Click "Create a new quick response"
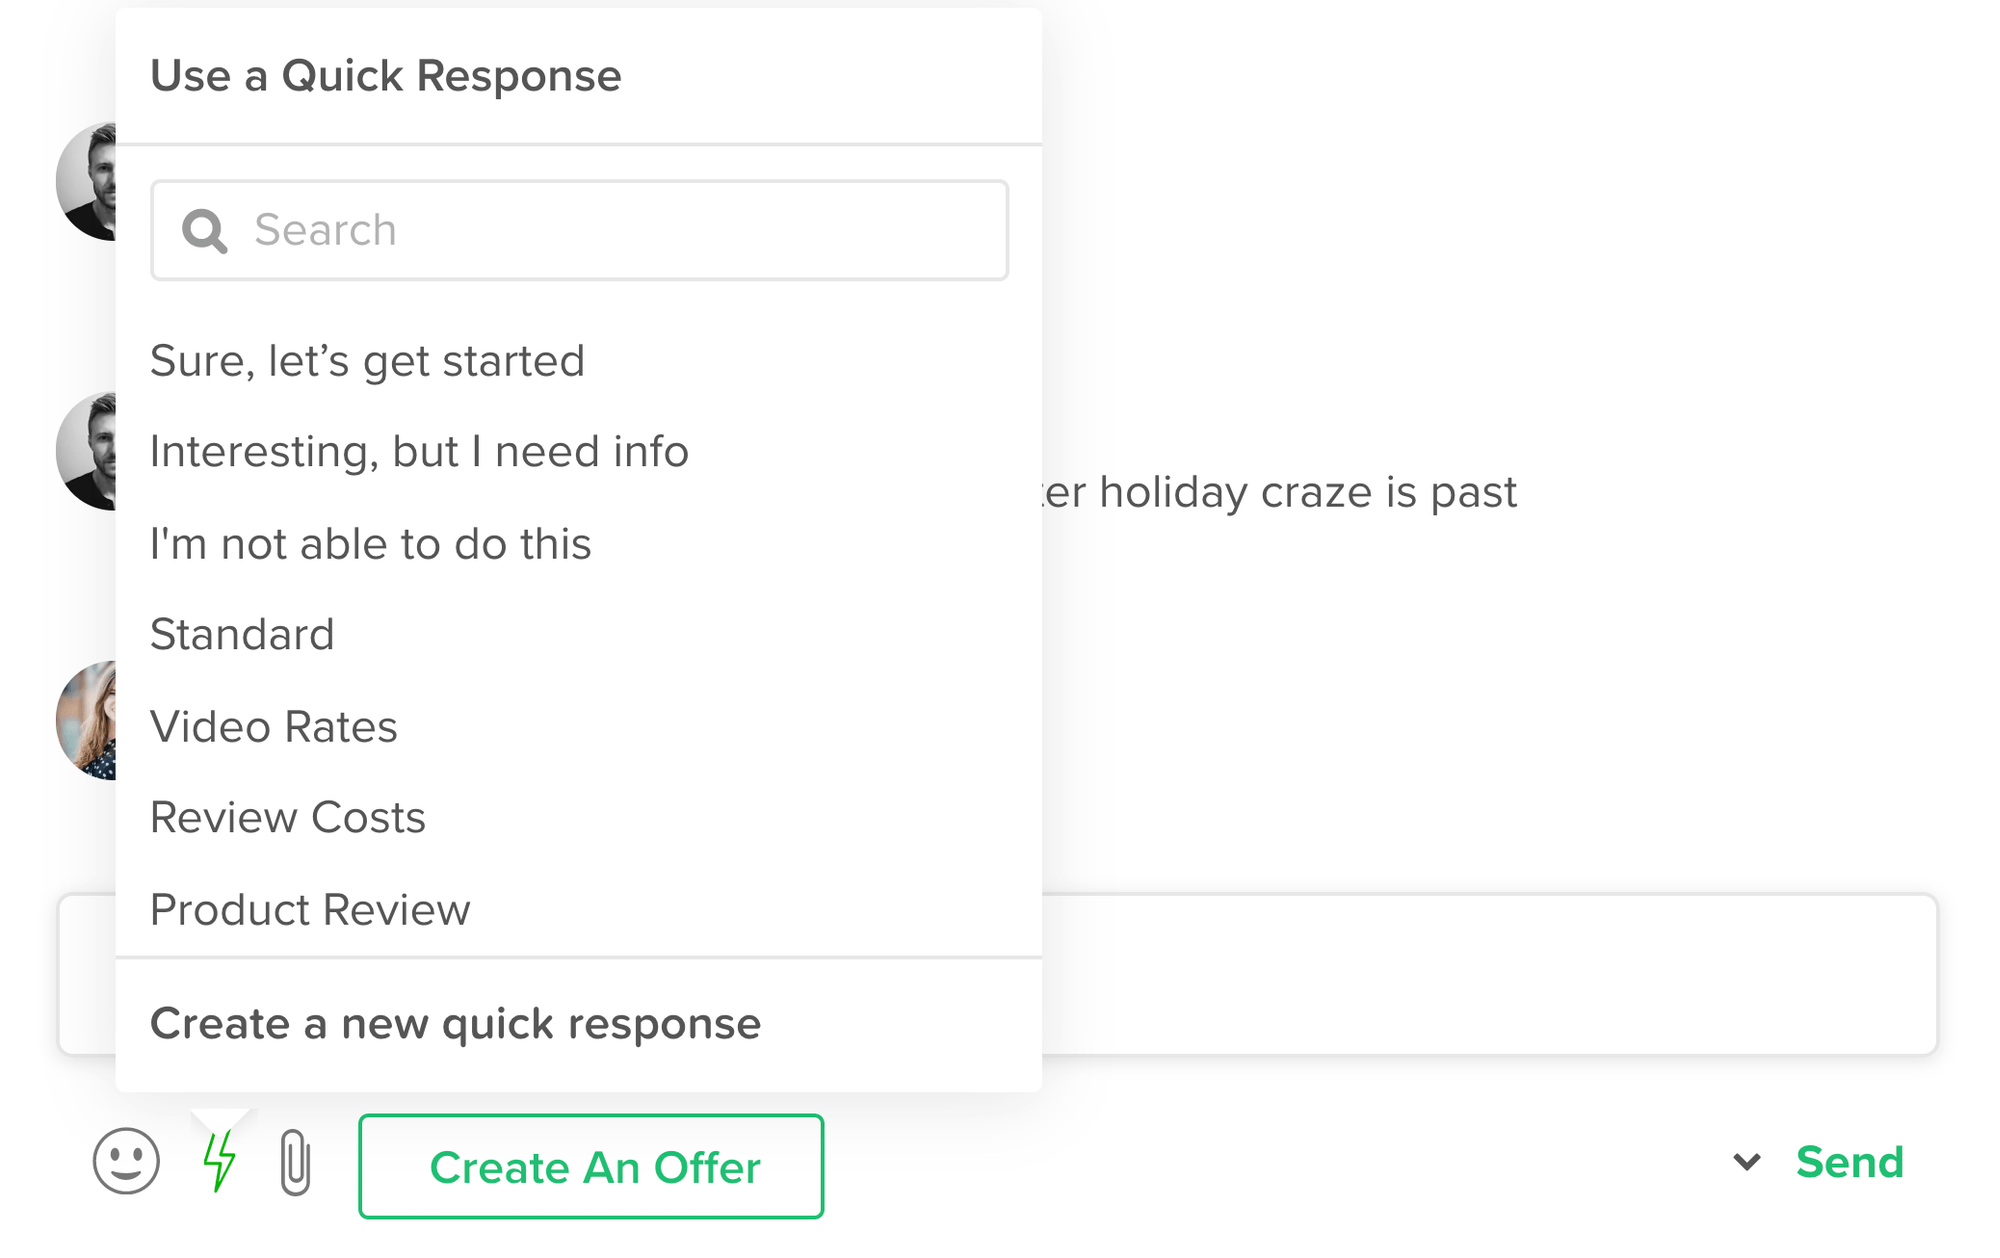Screen dimensions: 2000x1258 455,1024
